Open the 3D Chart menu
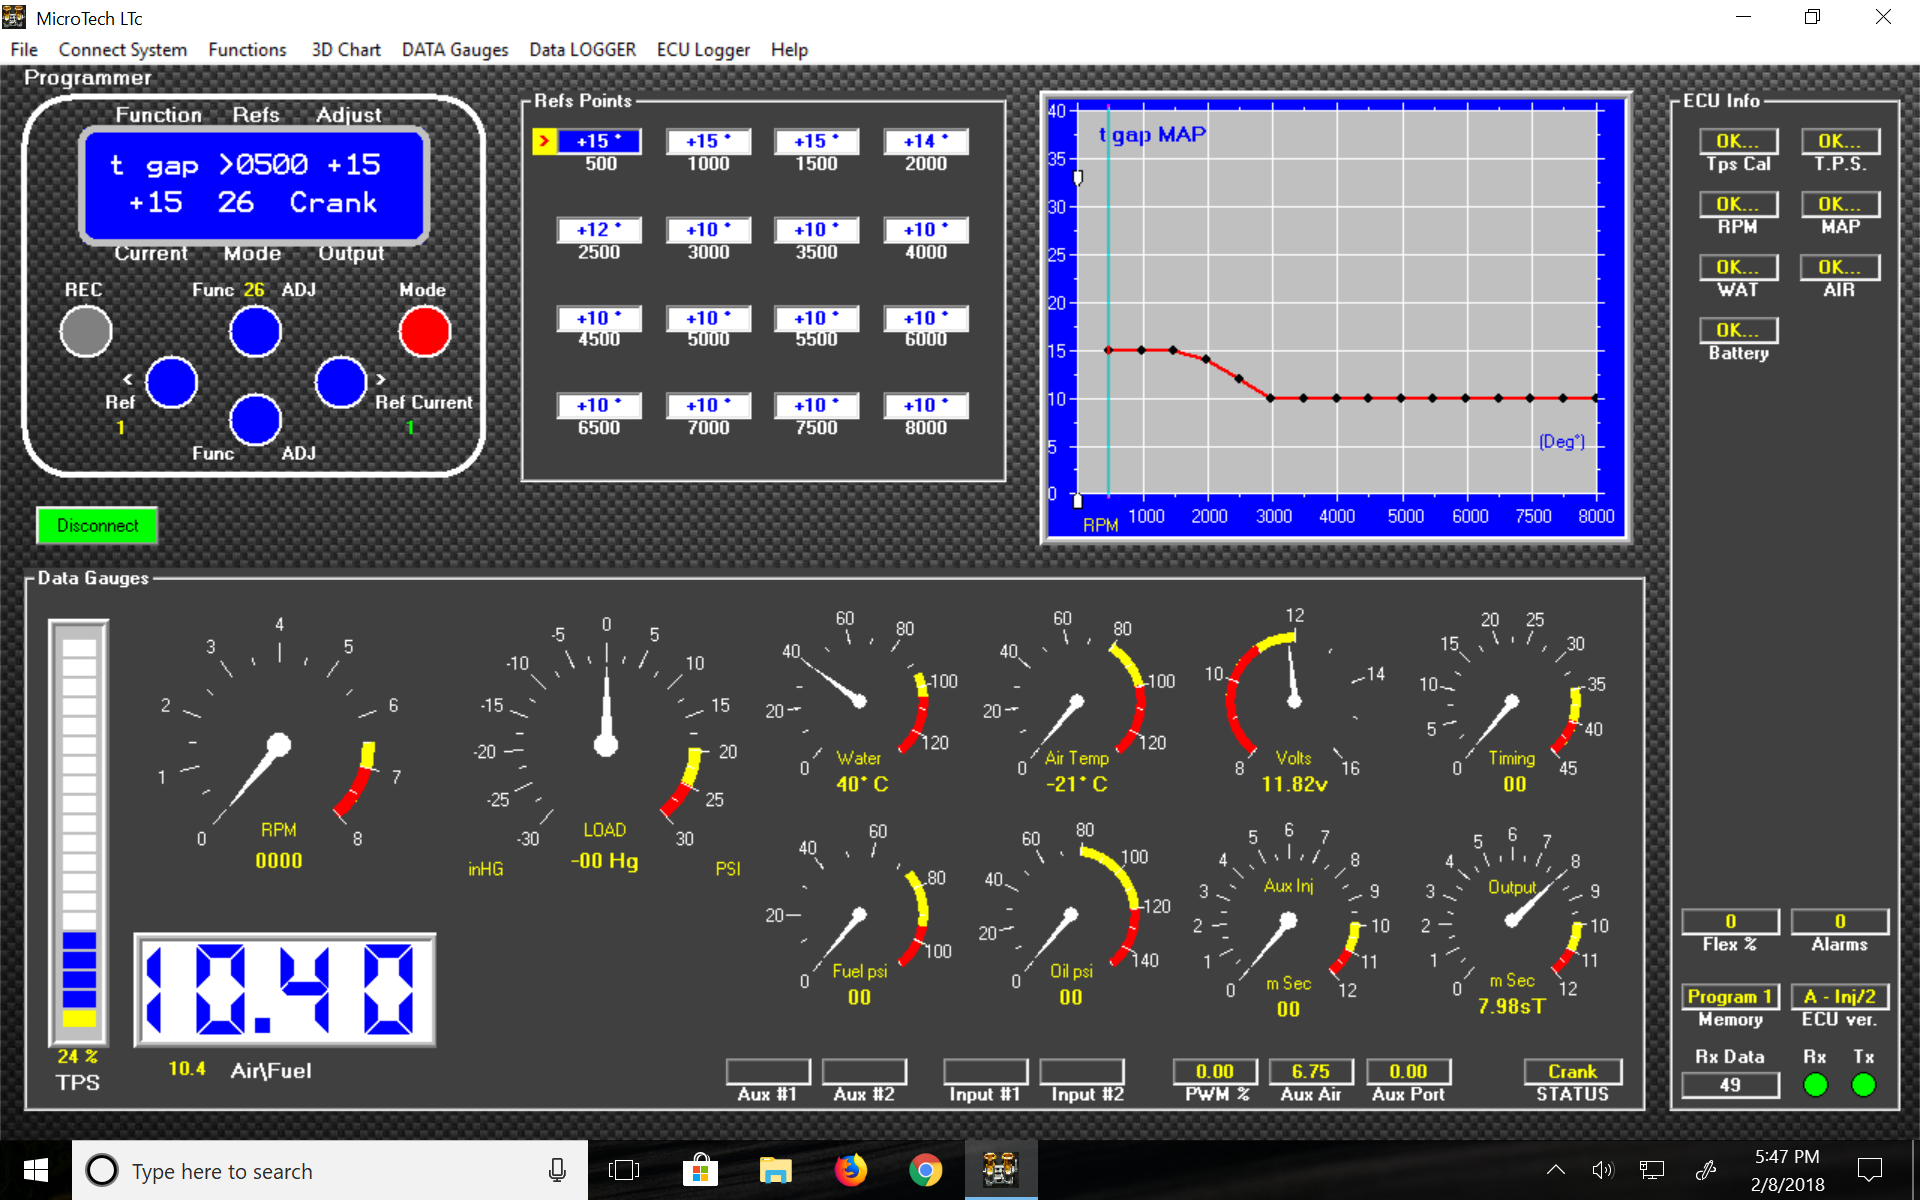The height and width of the screenshot is (1200, 1920). pos(345,49)
